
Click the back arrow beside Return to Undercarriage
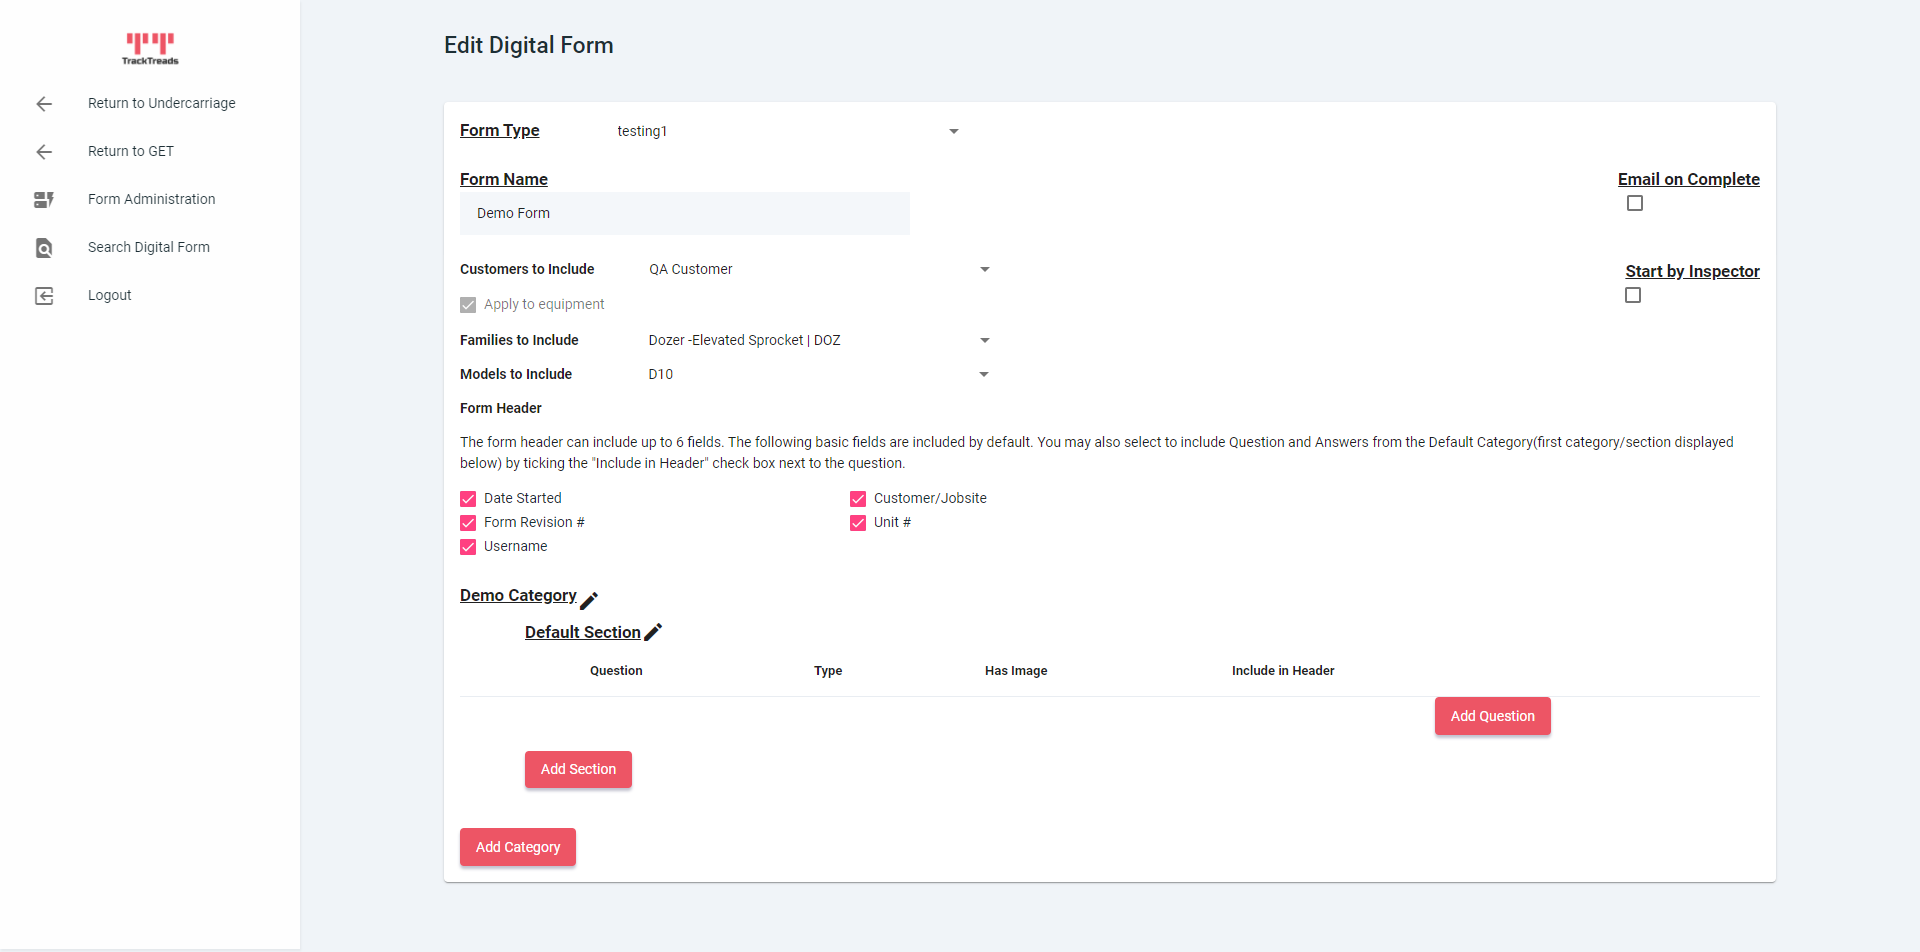tap(44, 103)
